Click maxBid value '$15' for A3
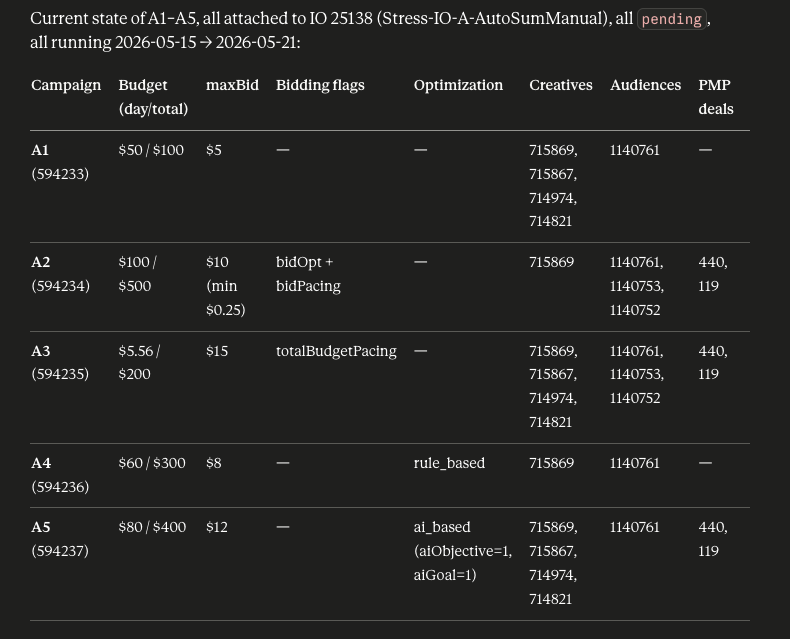 pyautogui.click(x=217, y=351)
